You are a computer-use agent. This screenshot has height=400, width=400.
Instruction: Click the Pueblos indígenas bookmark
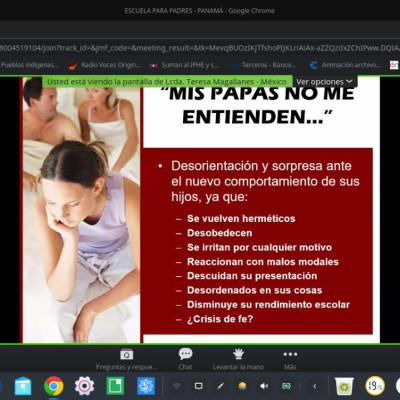pyautogui.click(x=29, y=65)
